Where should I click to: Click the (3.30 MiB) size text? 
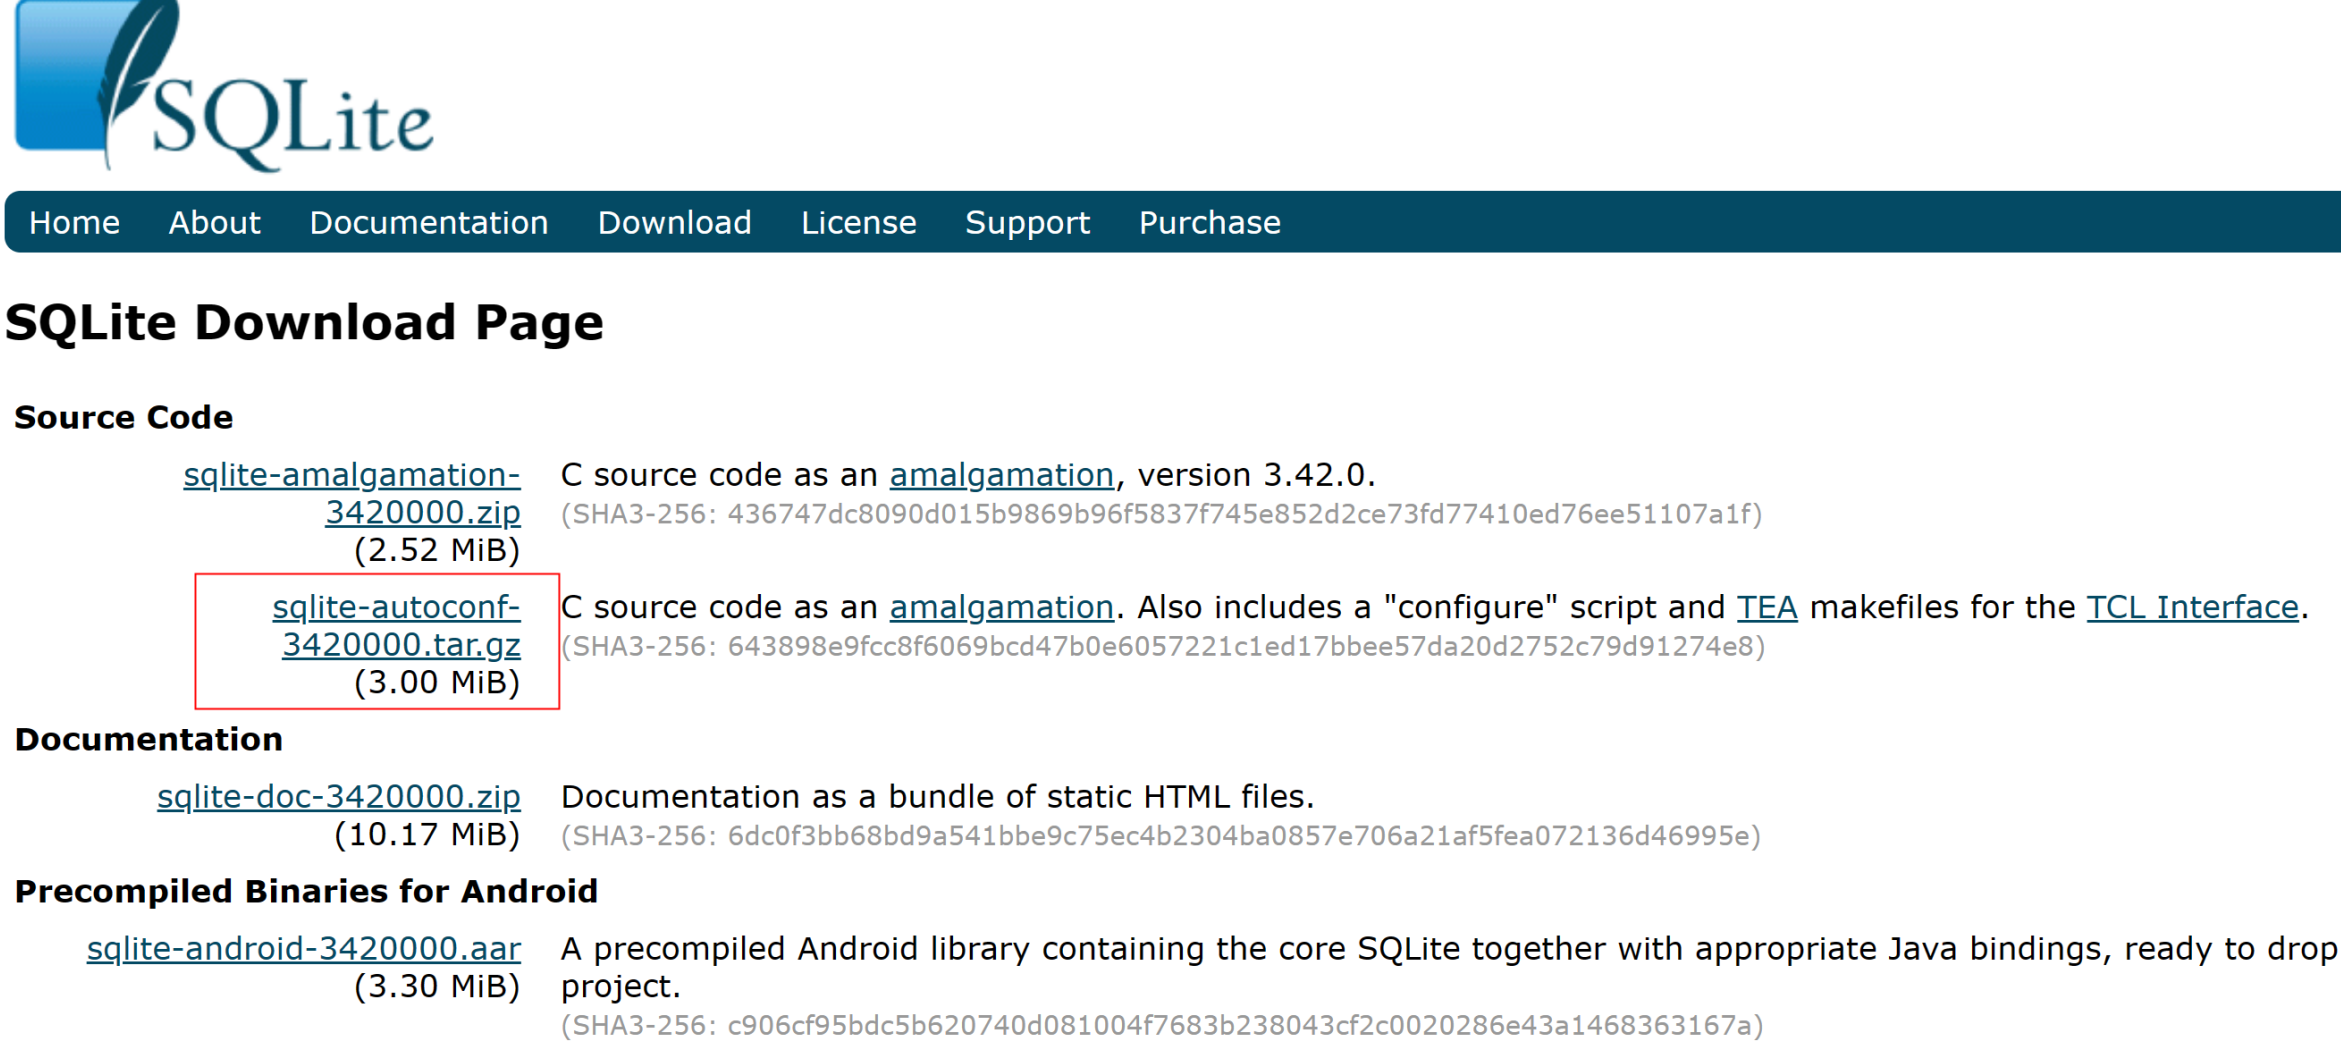[437, 987]
